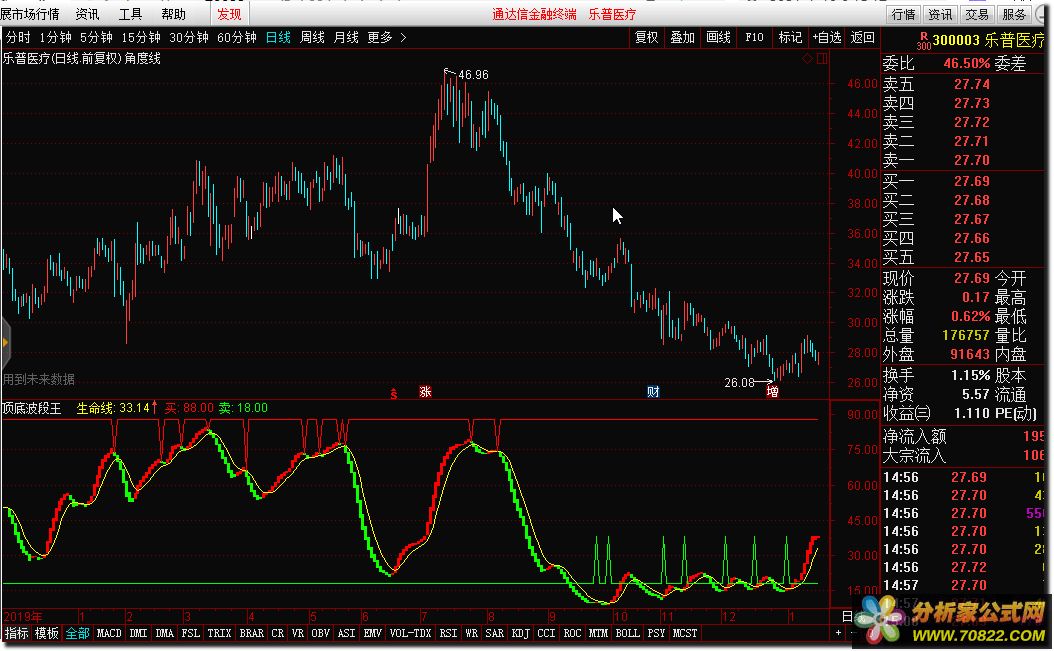Select the WR indicator
Viewport: 1054px width, 651px height.
pos(471,634)
